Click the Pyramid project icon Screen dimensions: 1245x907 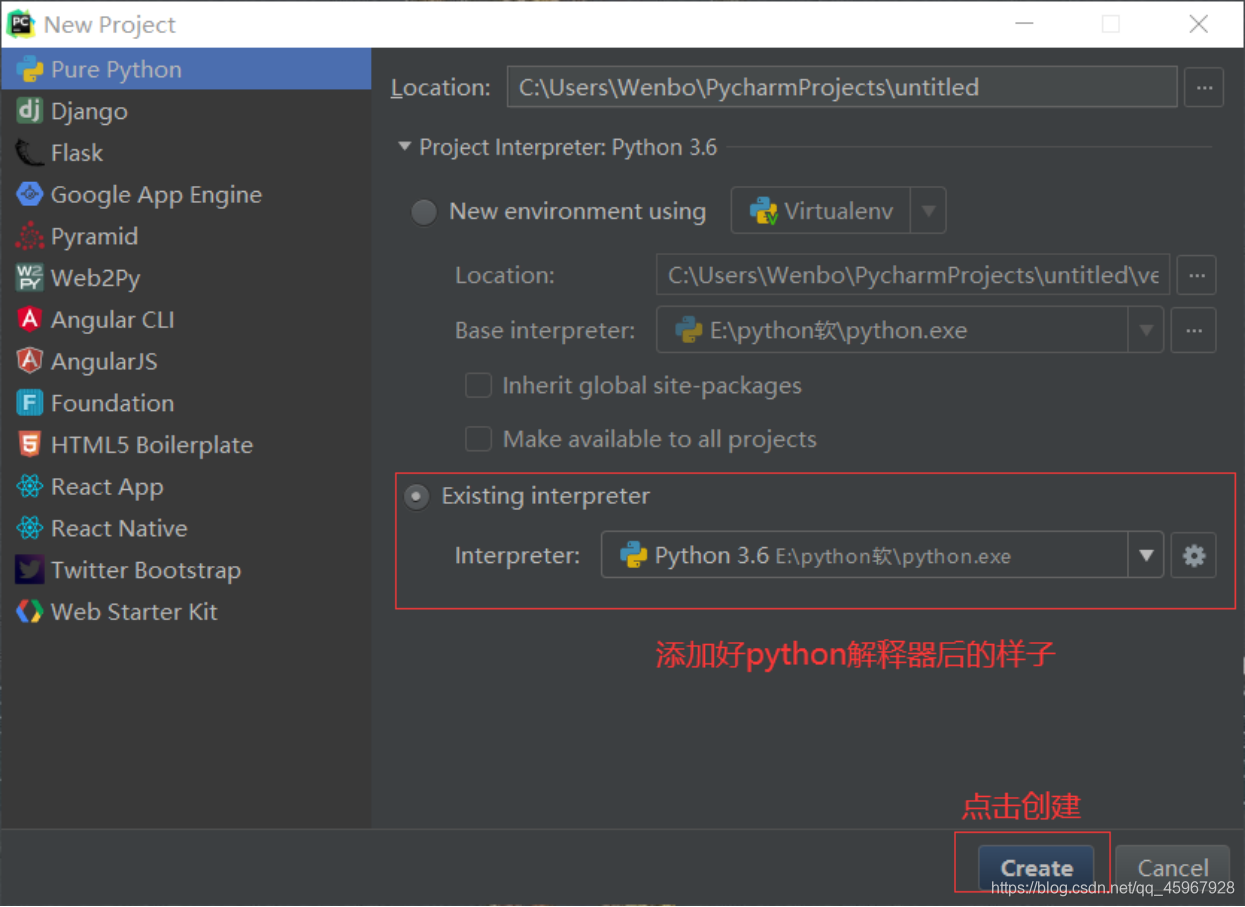(30, 237)
